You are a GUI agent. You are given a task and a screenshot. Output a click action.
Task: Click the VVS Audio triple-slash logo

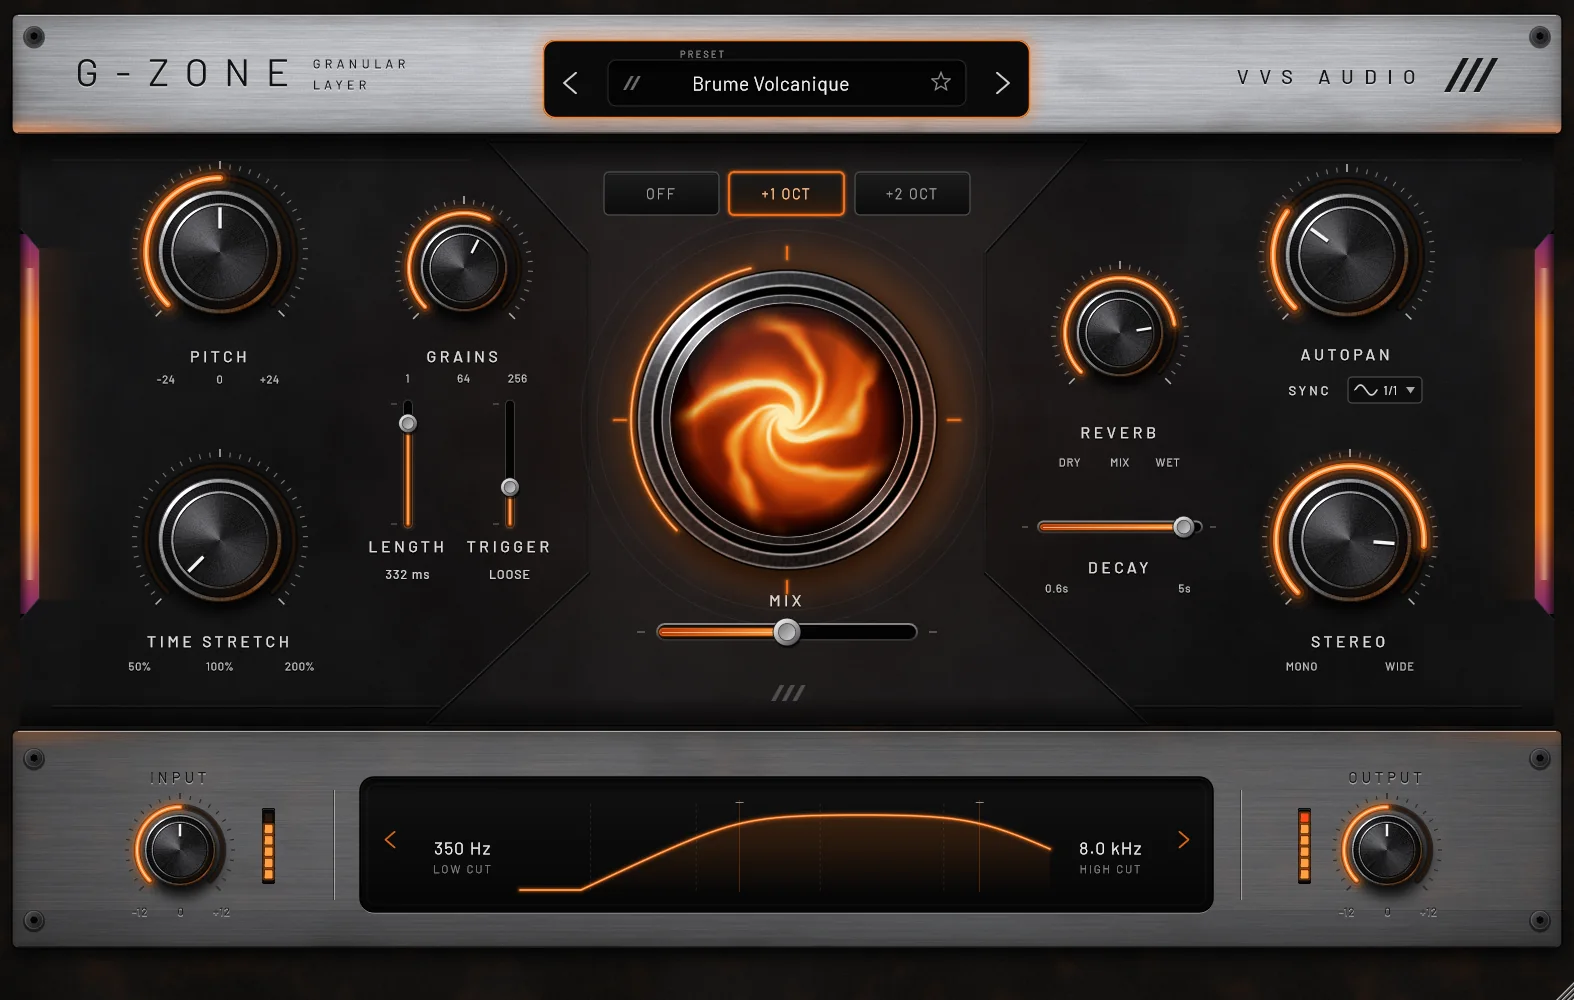click(1471, 75)
